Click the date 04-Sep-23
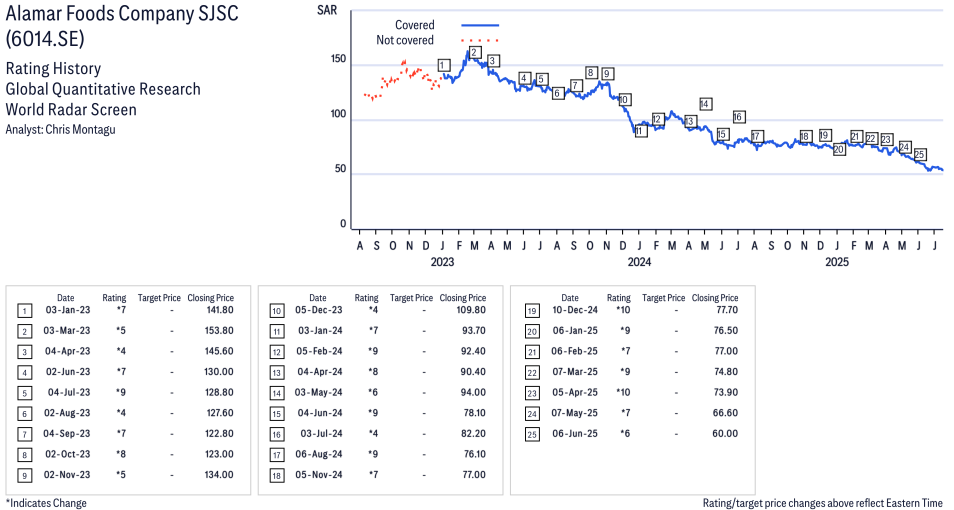Viewport: 954px width, 510px height. click(66, 434)
